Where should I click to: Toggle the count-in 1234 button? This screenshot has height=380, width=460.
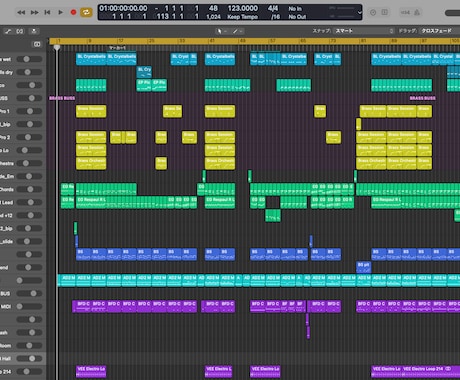405,12
